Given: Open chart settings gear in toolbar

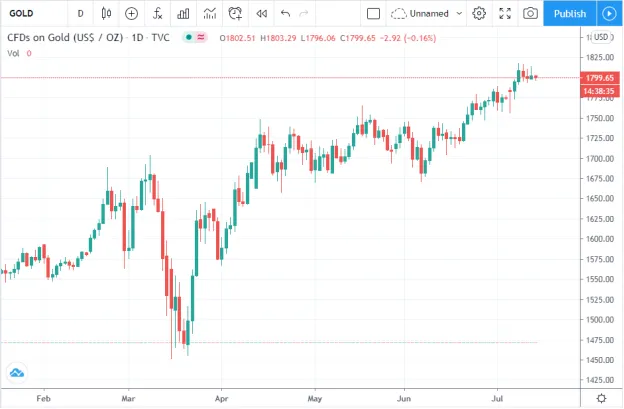Looking at the screenshot, I should pyautogui.click(x=479, y=14).
